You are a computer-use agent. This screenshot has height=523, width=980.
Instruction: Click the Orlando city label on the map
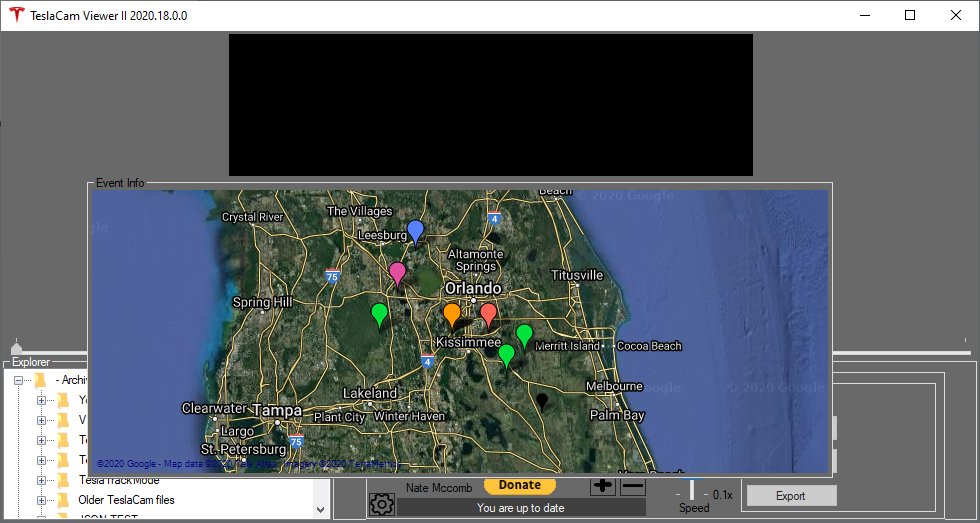(x=472, y=289)
